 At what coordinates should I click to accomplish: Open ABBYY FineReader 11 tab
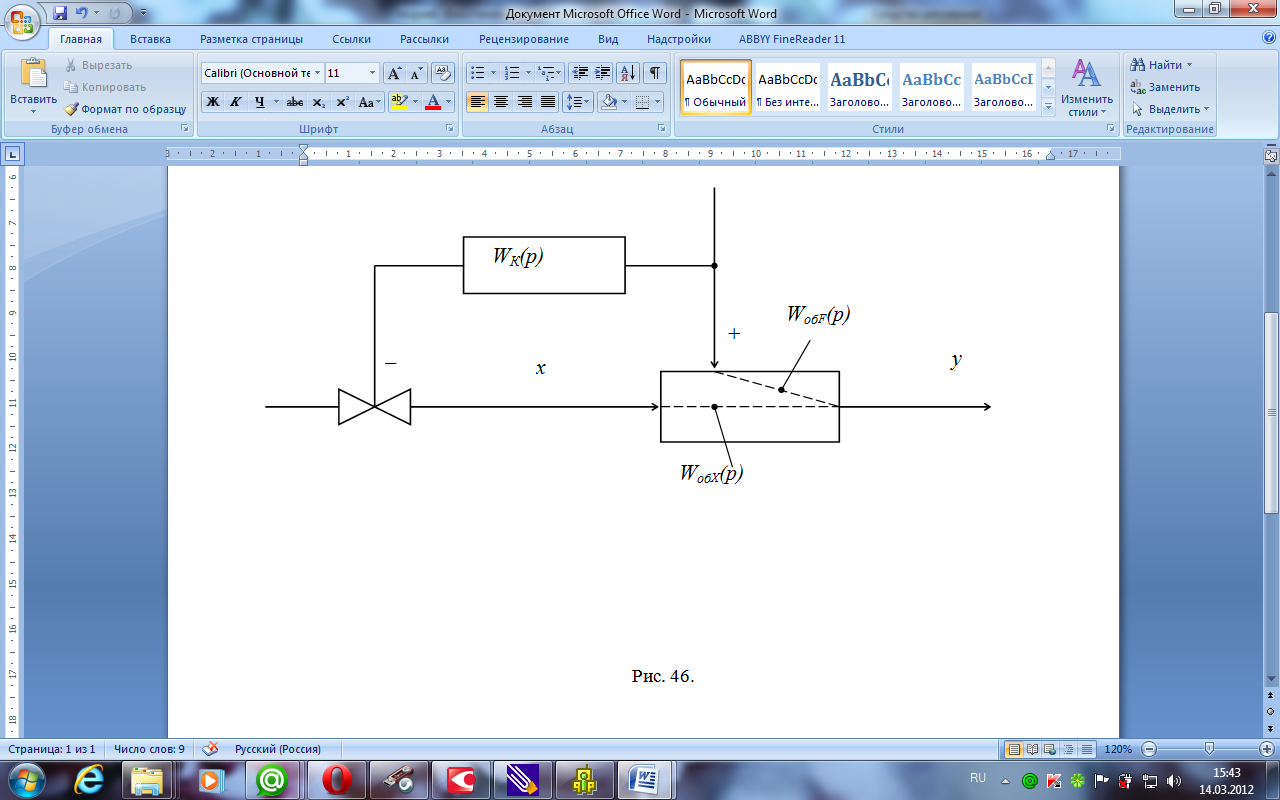[x=792, y=39]
